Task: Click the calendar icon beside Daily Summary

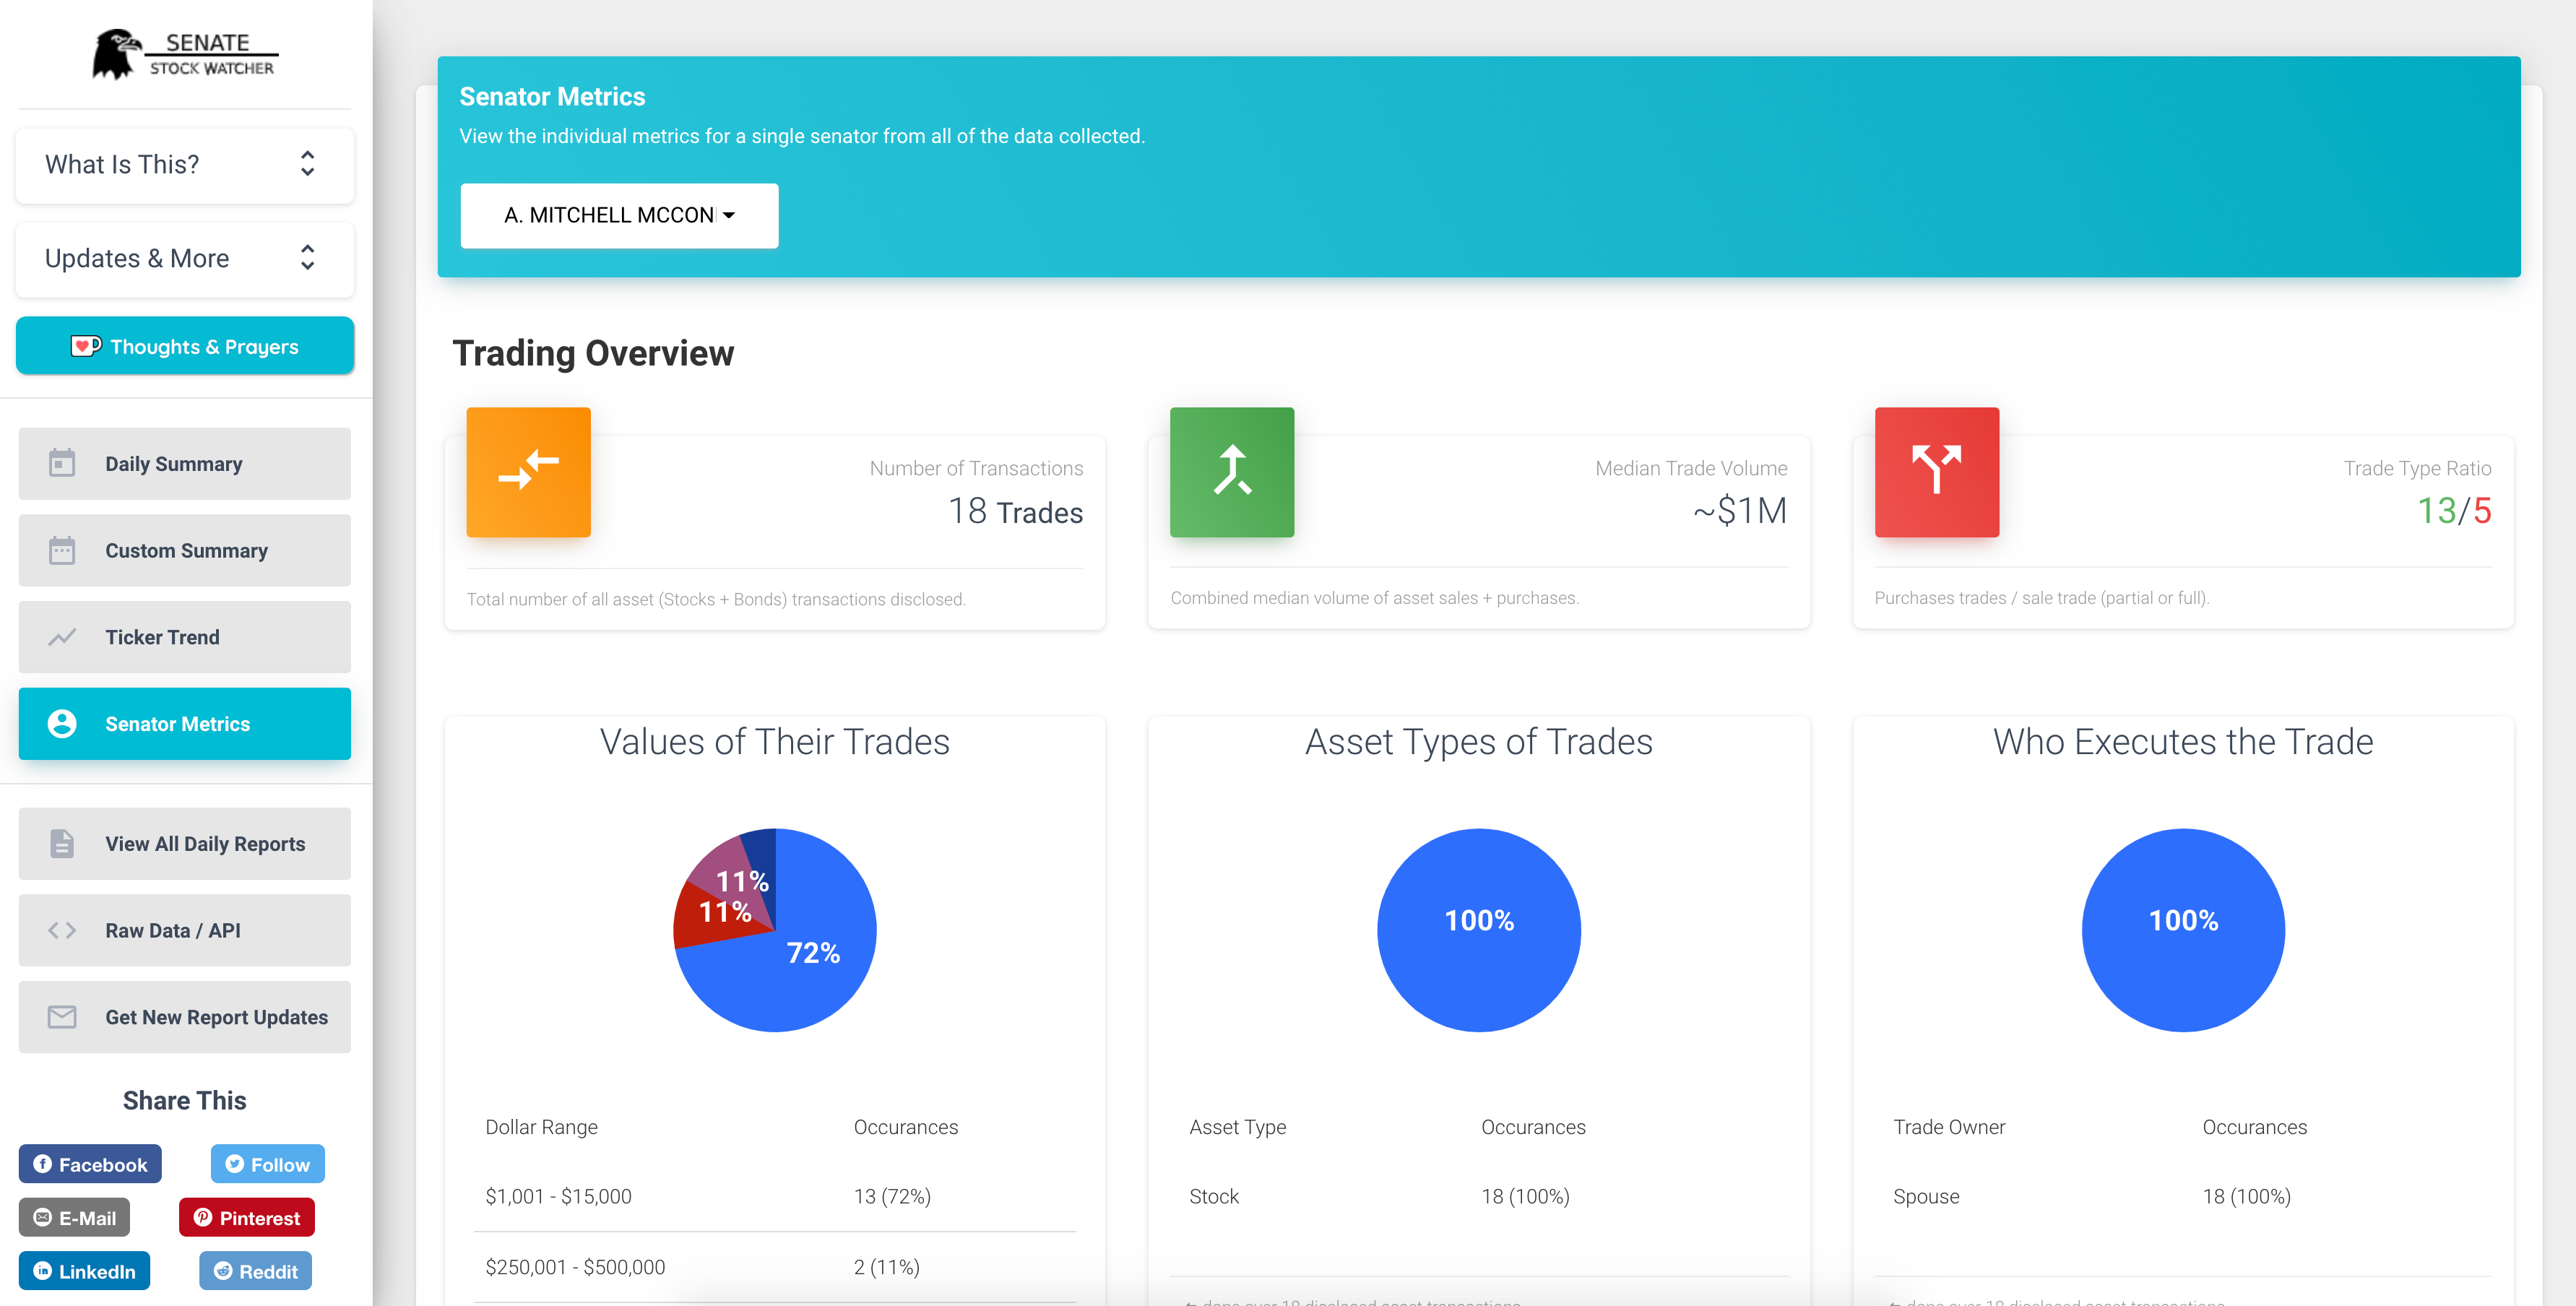Action: coord(62,463)
